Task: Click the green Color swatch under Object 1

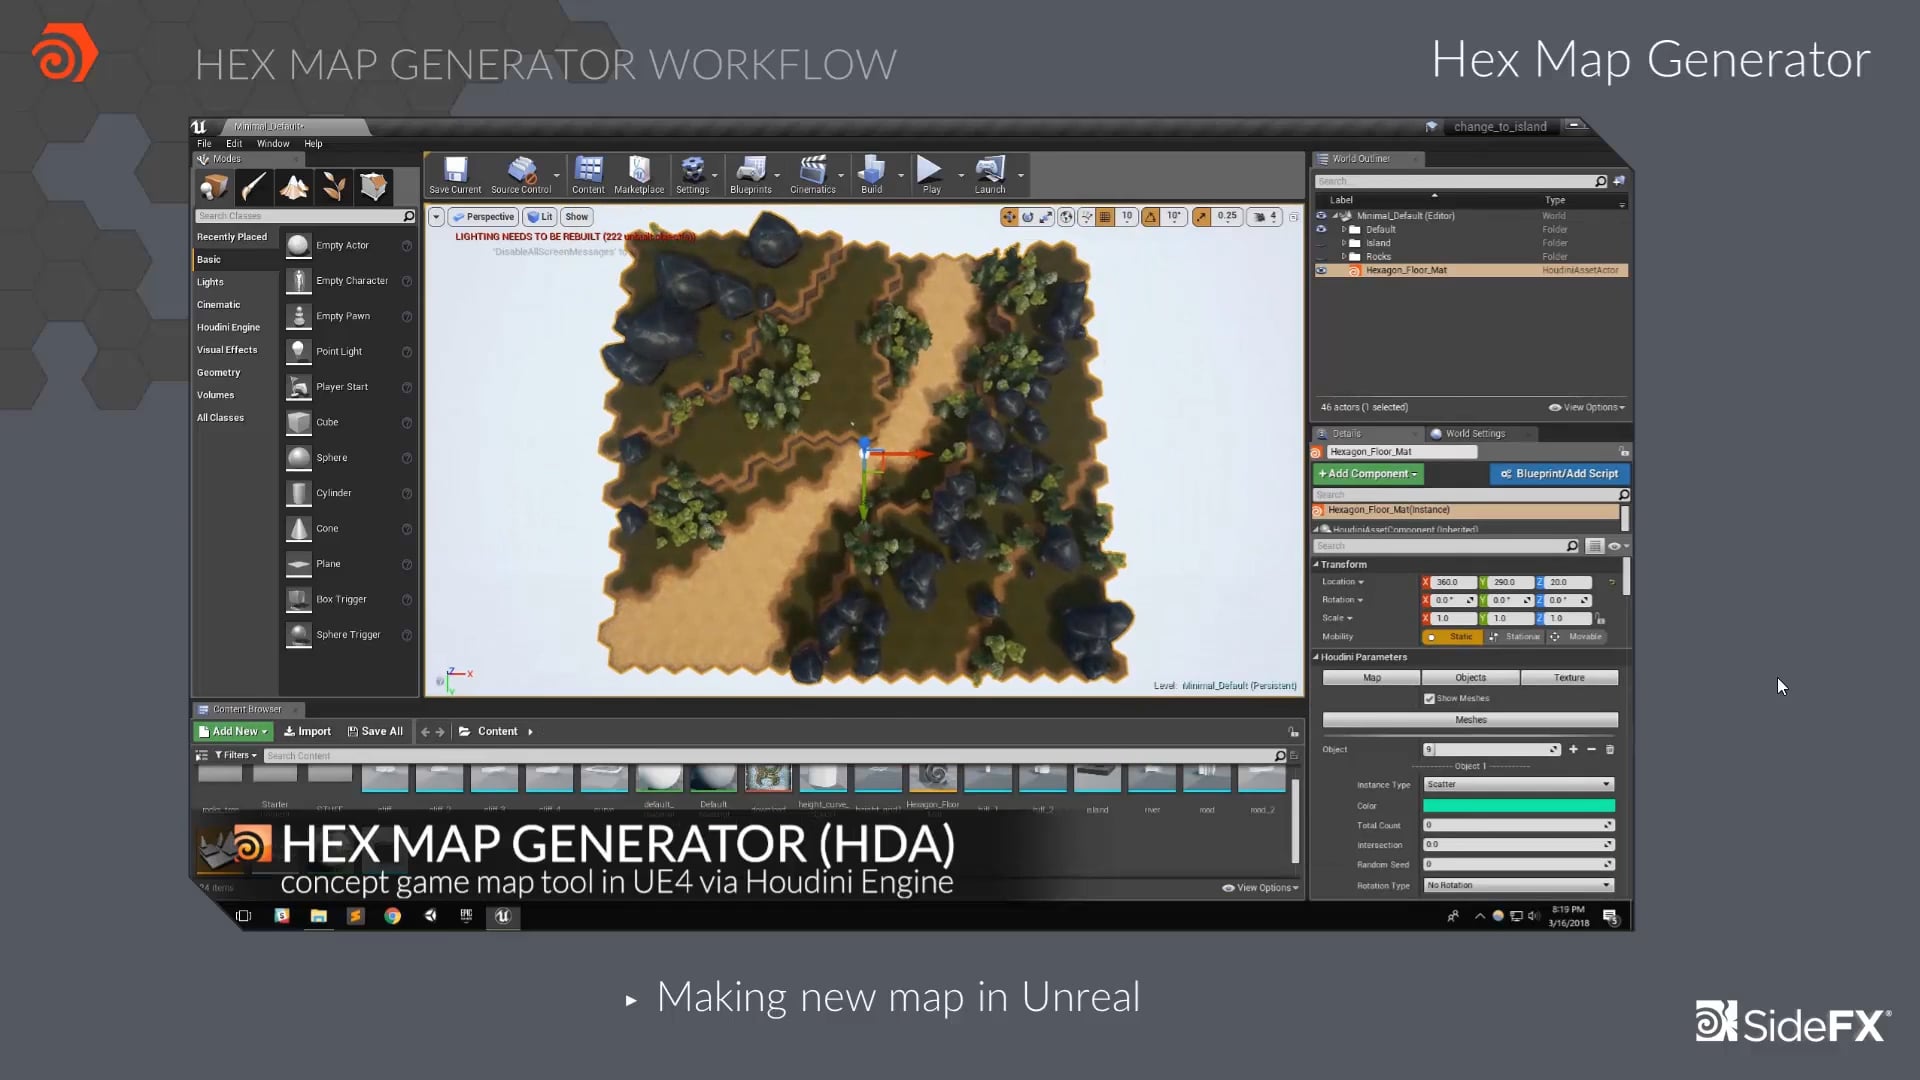Action: (1517, 805)
